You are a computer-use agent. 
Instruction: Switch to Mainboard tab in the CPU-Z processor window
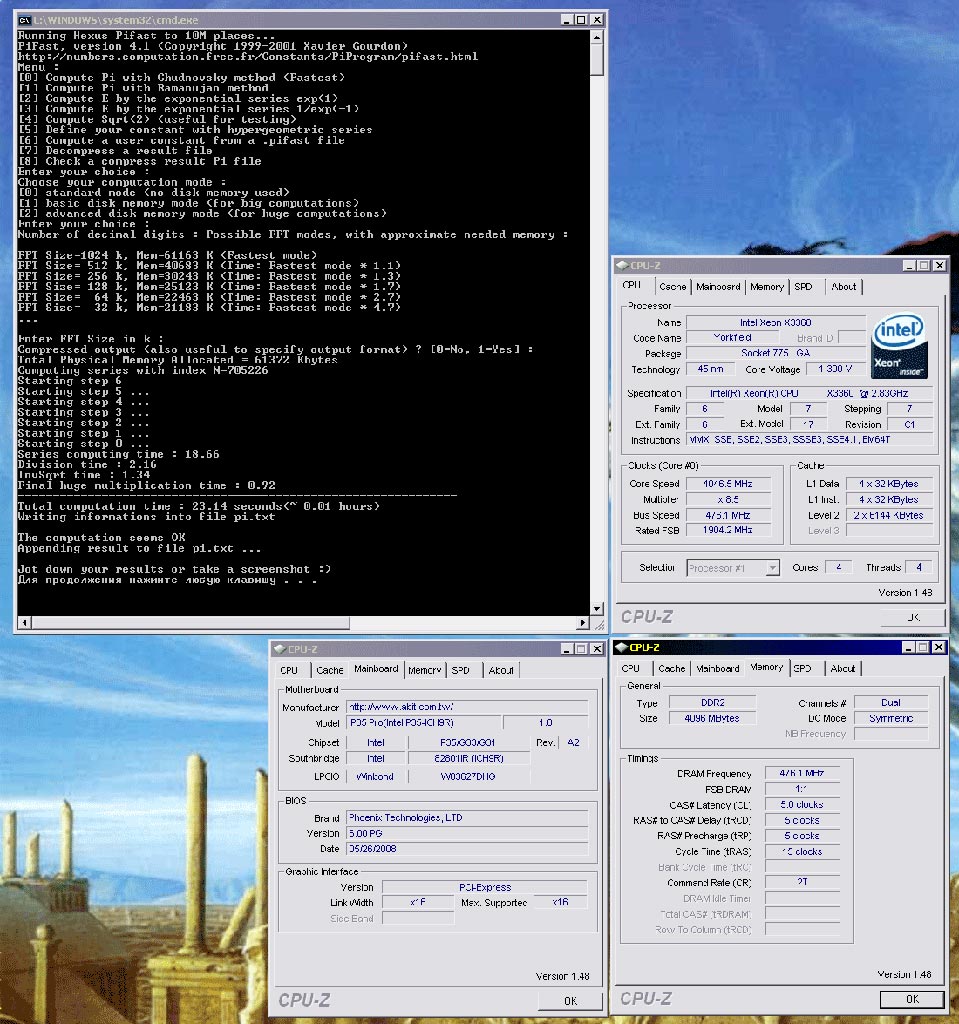point(718,287)
